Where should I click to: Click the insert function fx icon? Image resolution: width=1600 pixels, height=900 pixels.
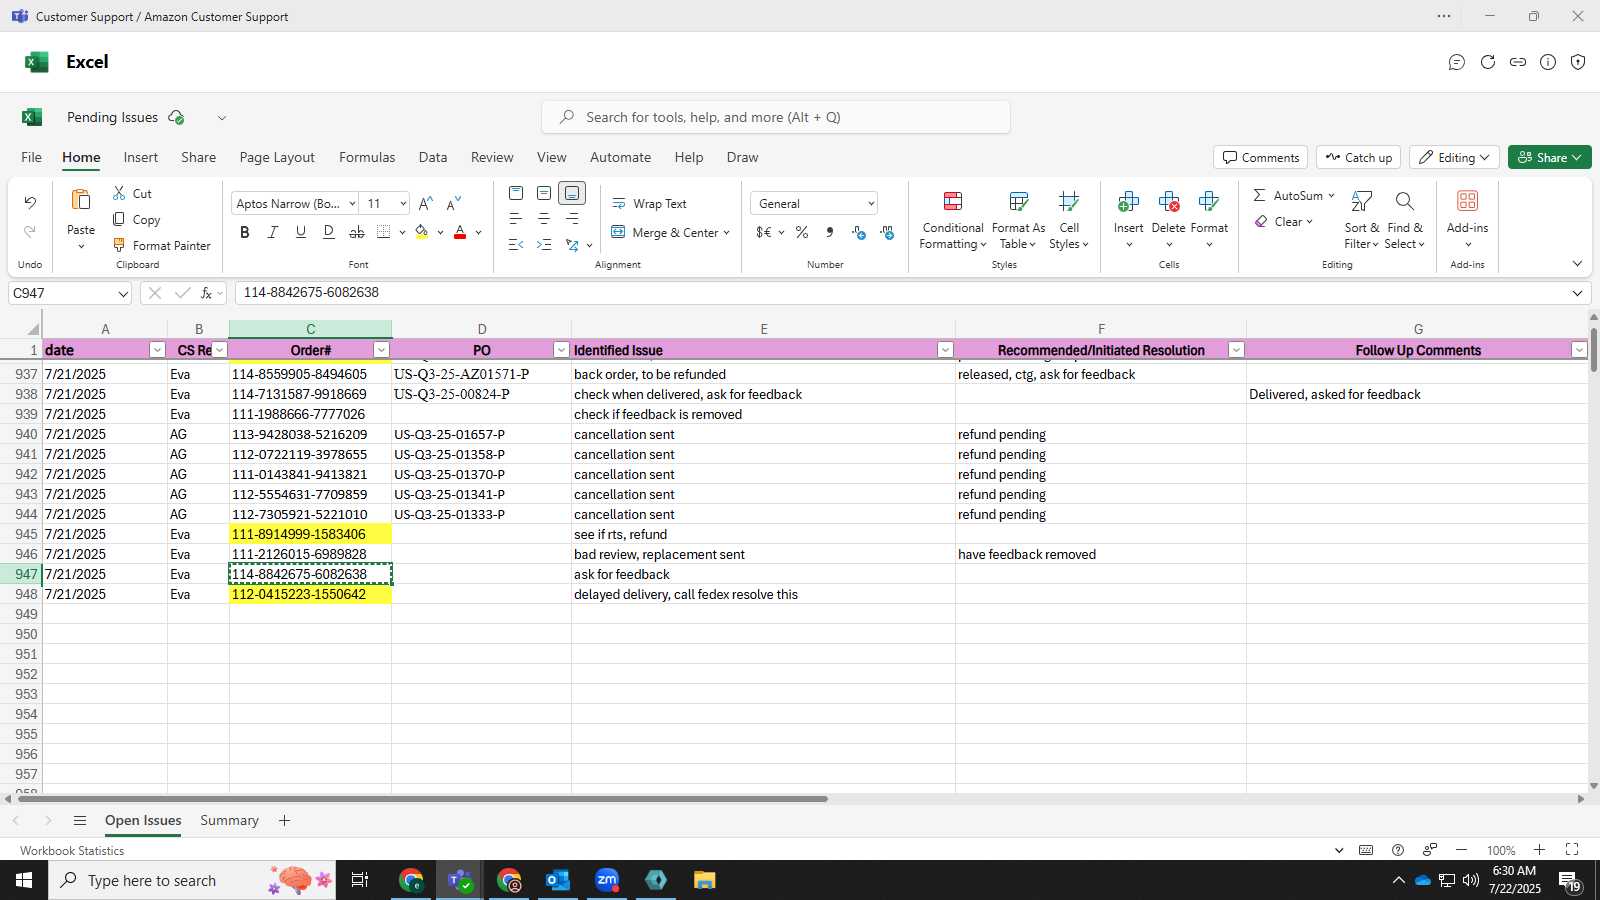[206, 293]
